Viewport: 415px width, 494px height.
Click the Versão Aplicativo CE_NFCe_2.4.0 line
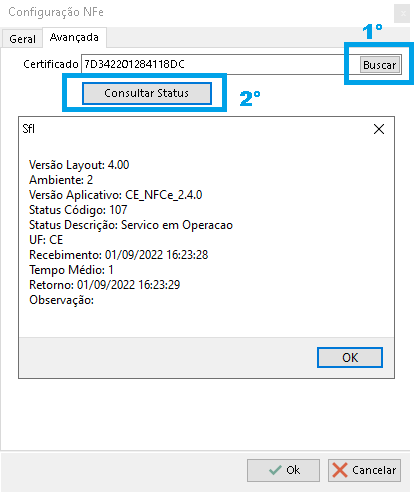tap(116, 195)
